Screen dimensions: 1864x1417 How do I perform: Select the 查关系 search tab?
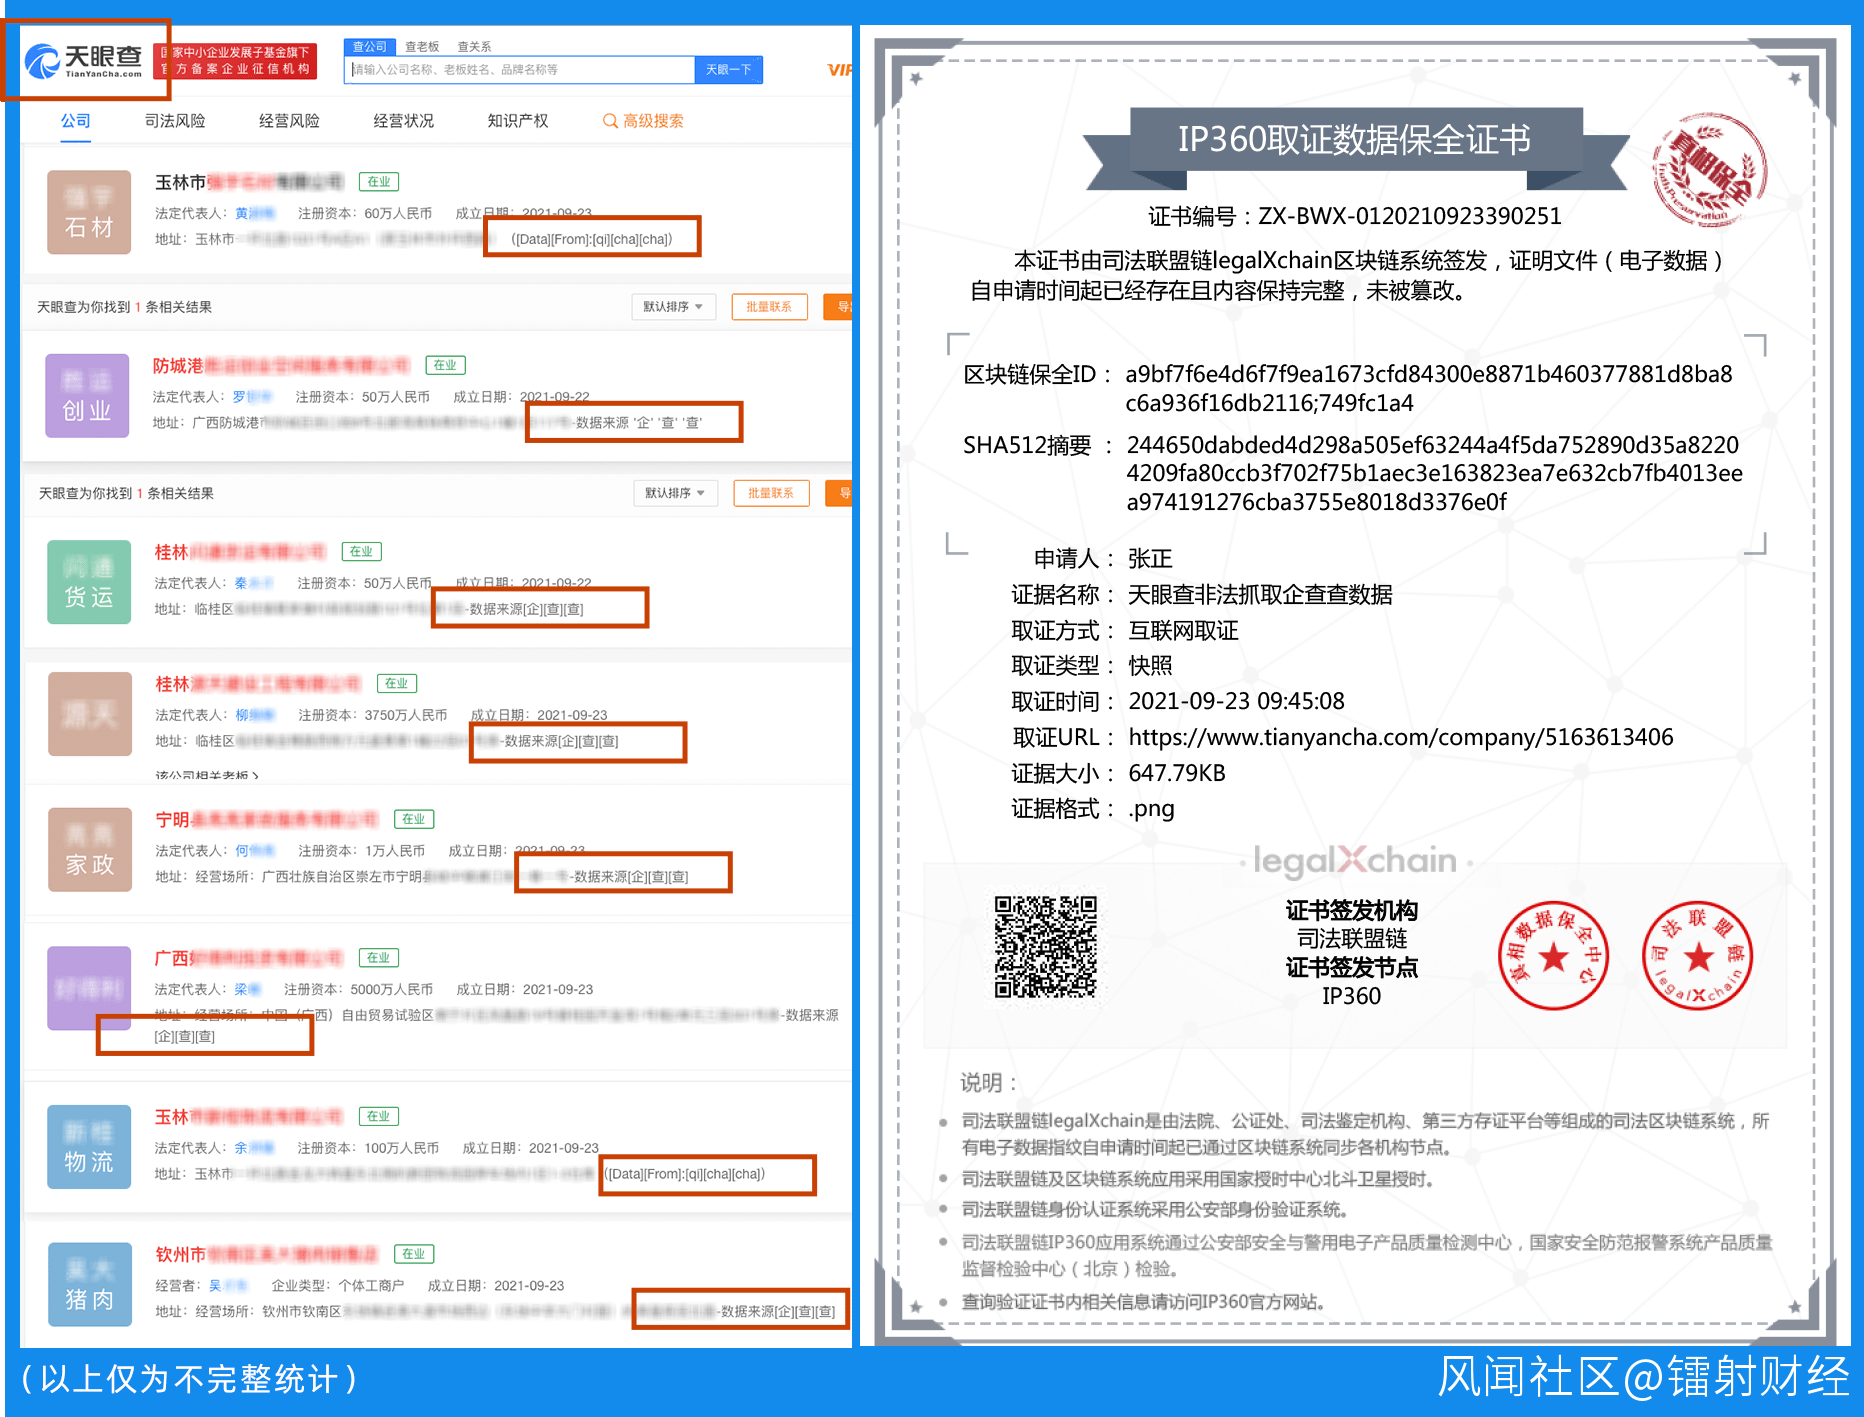474,47
